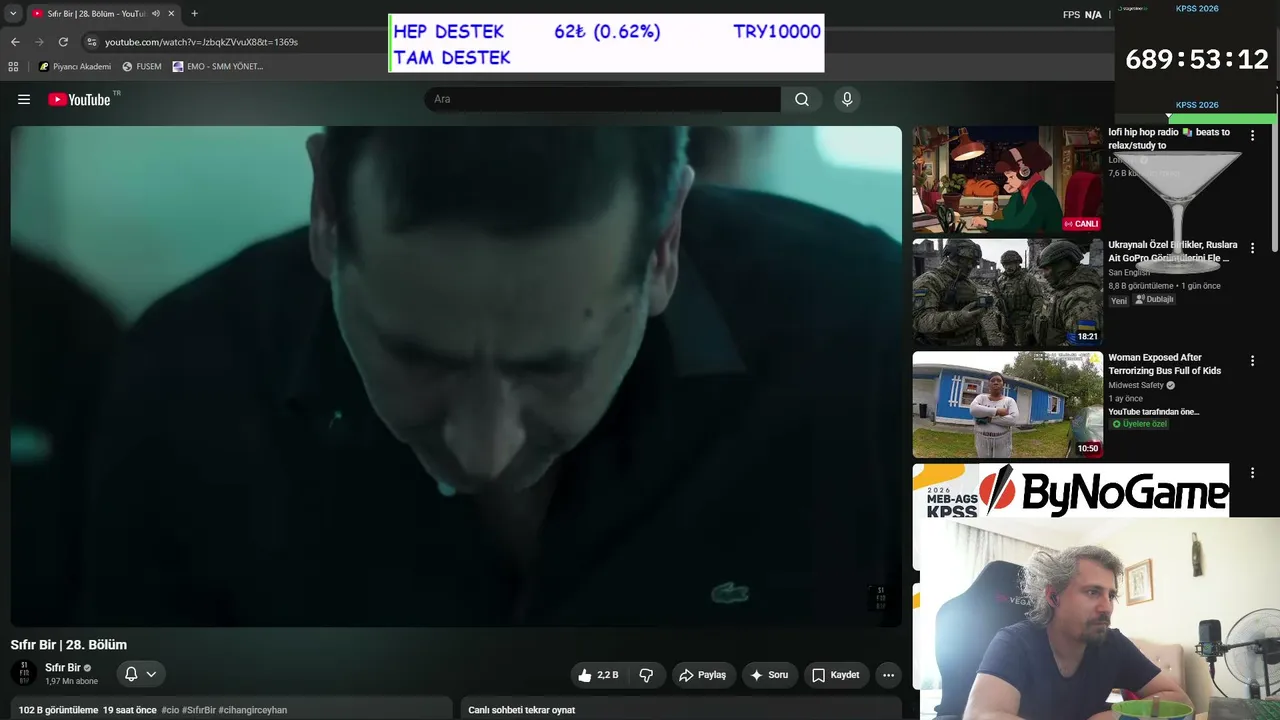Image resolution: width=1280 pixels, height=720 pixels.
Task: Go to the YouTube home logo
Action: (79, 99)
